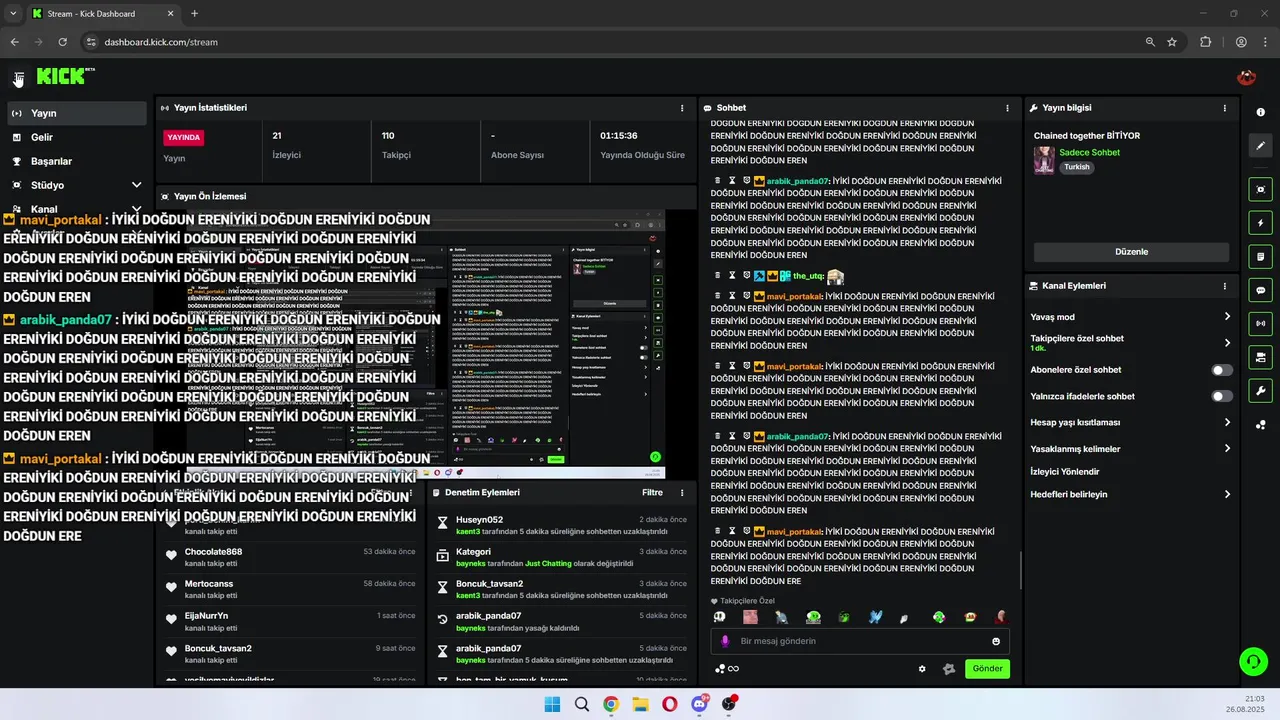Open the green headset support button

(x=1252, y=661)
